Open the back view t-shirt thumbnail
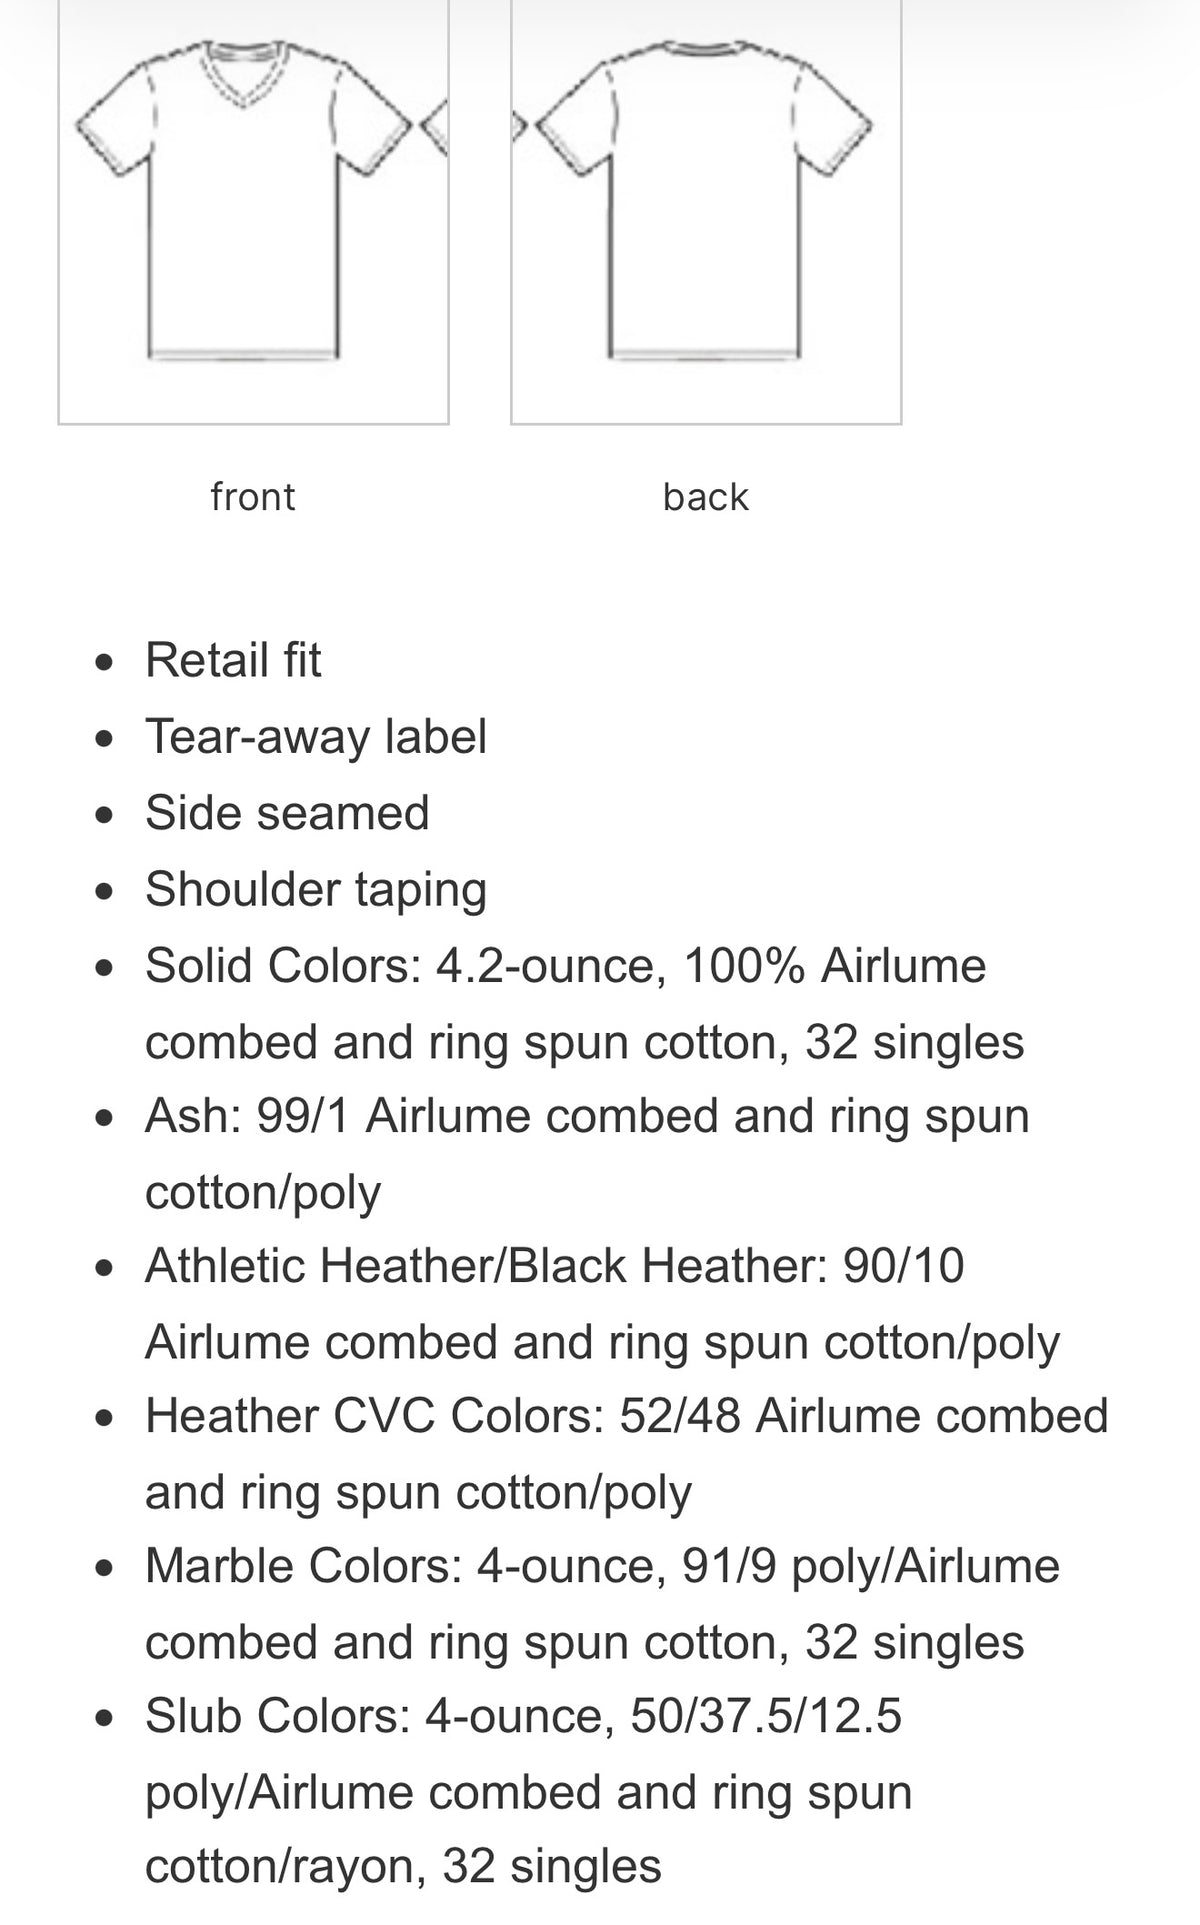1200x1925 pixels. [706, 211]
